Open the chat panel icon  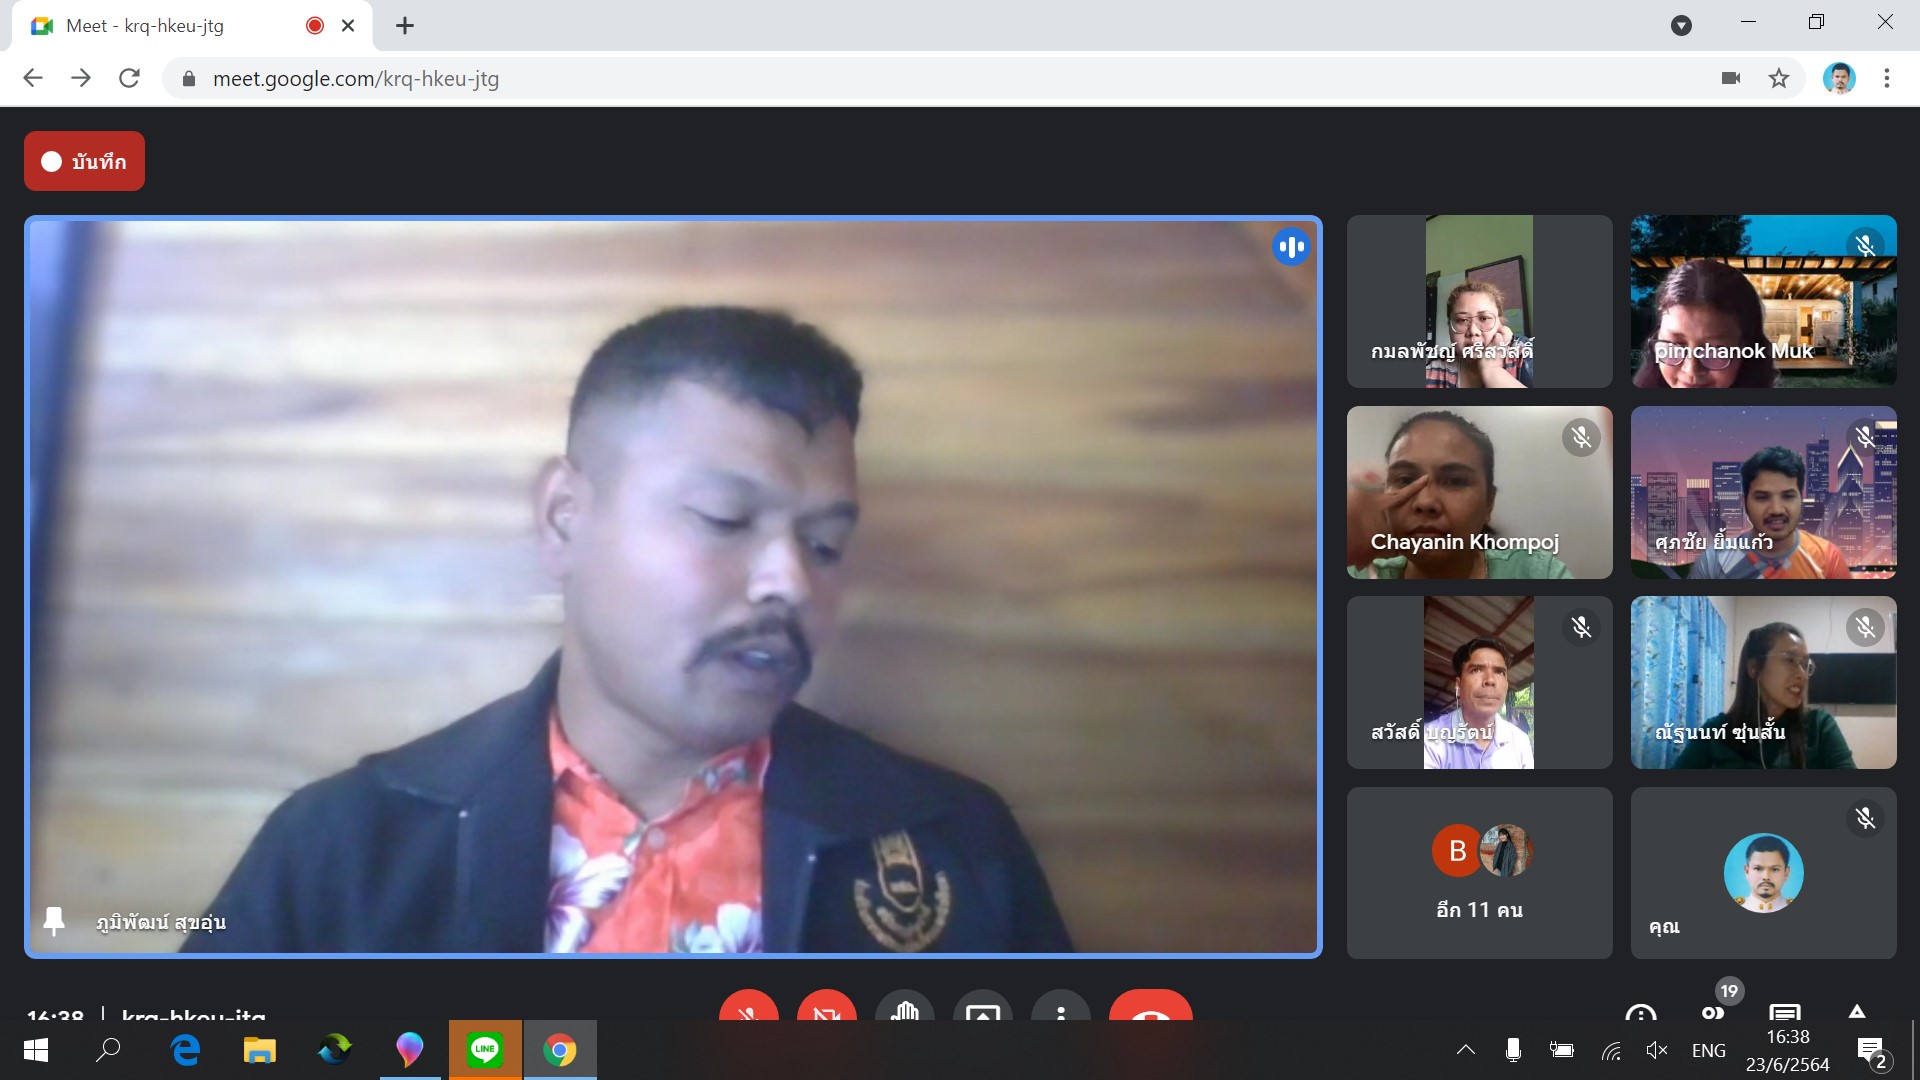tap(1785, 1012)
